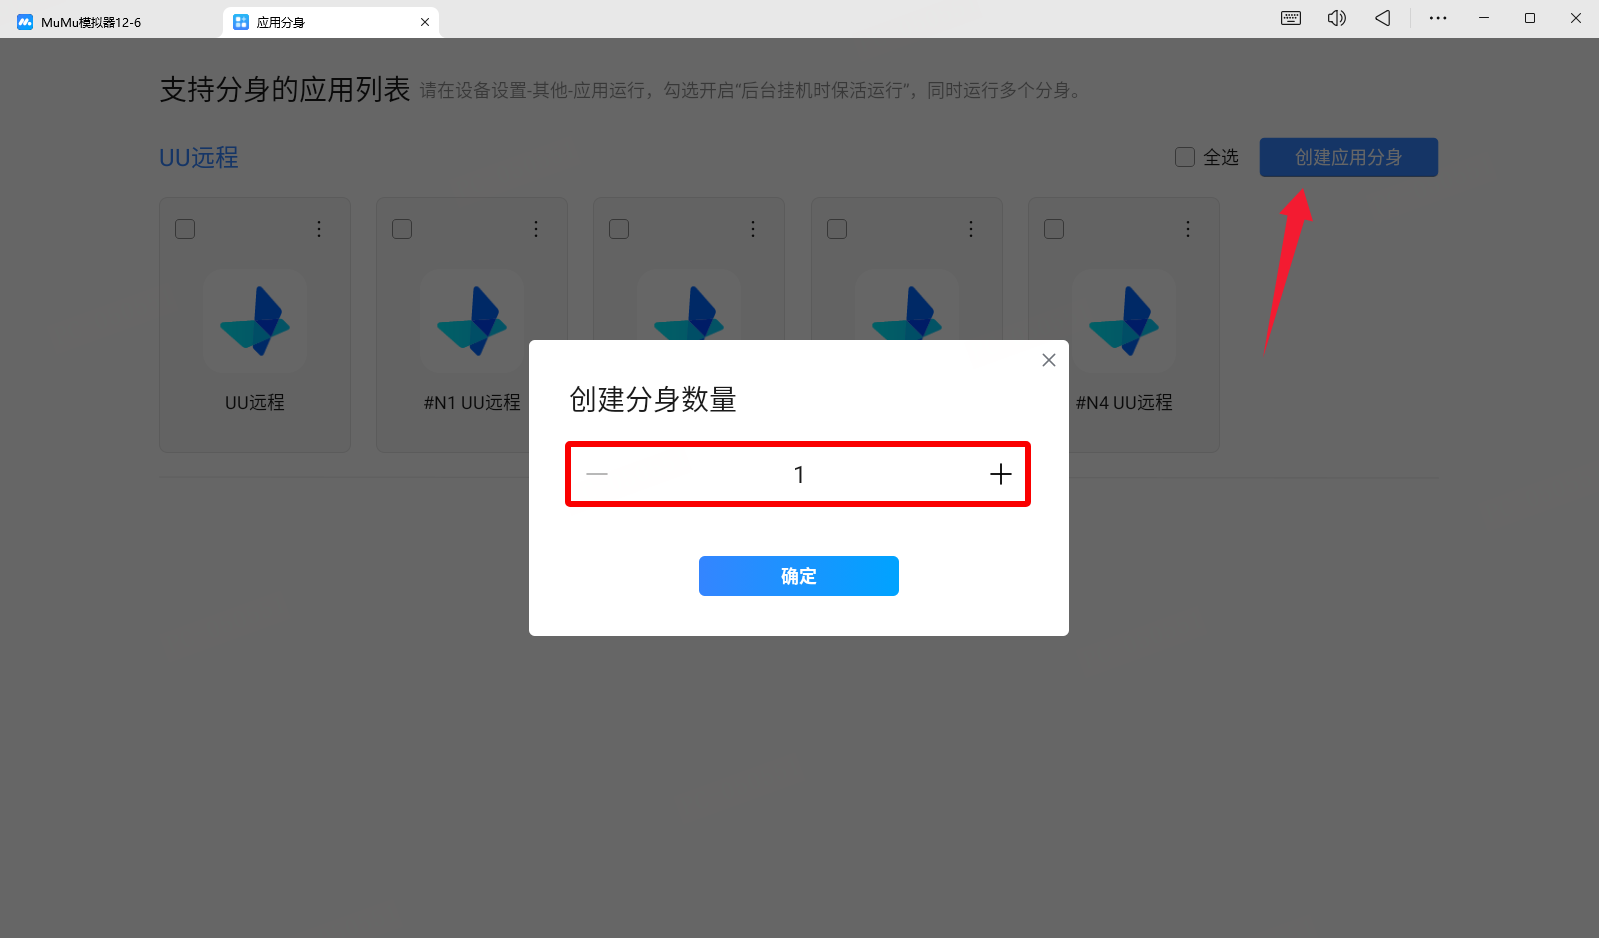Open three-dot menu on #N4 UU远程 card
1599x938 pixels.
coord(1188,229)
